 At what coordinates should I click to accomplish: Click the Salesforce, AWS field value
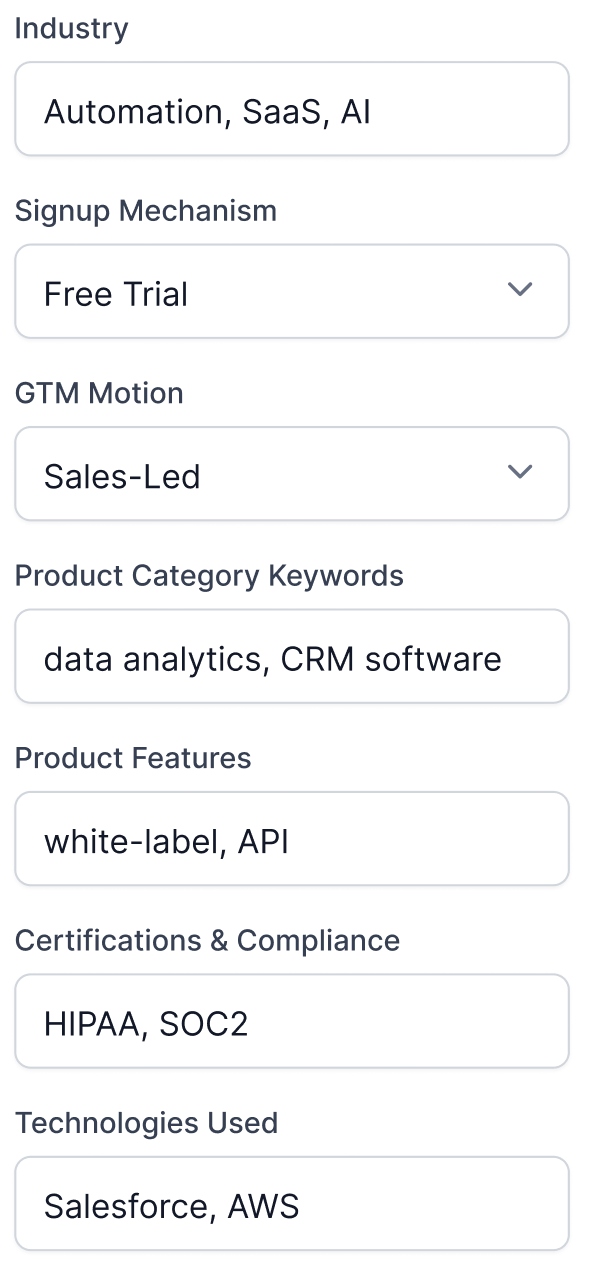click(170, 1205)
